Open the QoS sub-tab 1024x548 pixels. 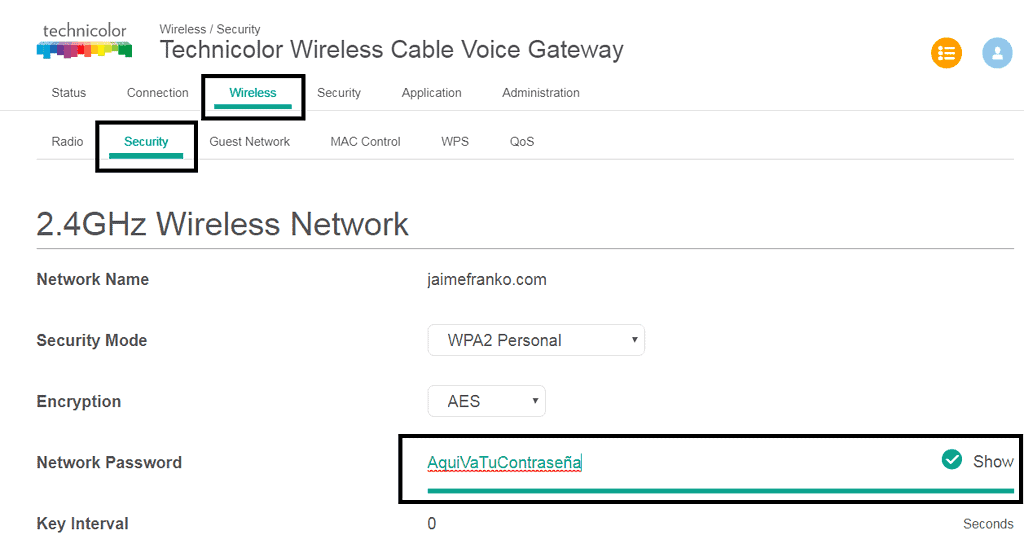coord(522,142)
